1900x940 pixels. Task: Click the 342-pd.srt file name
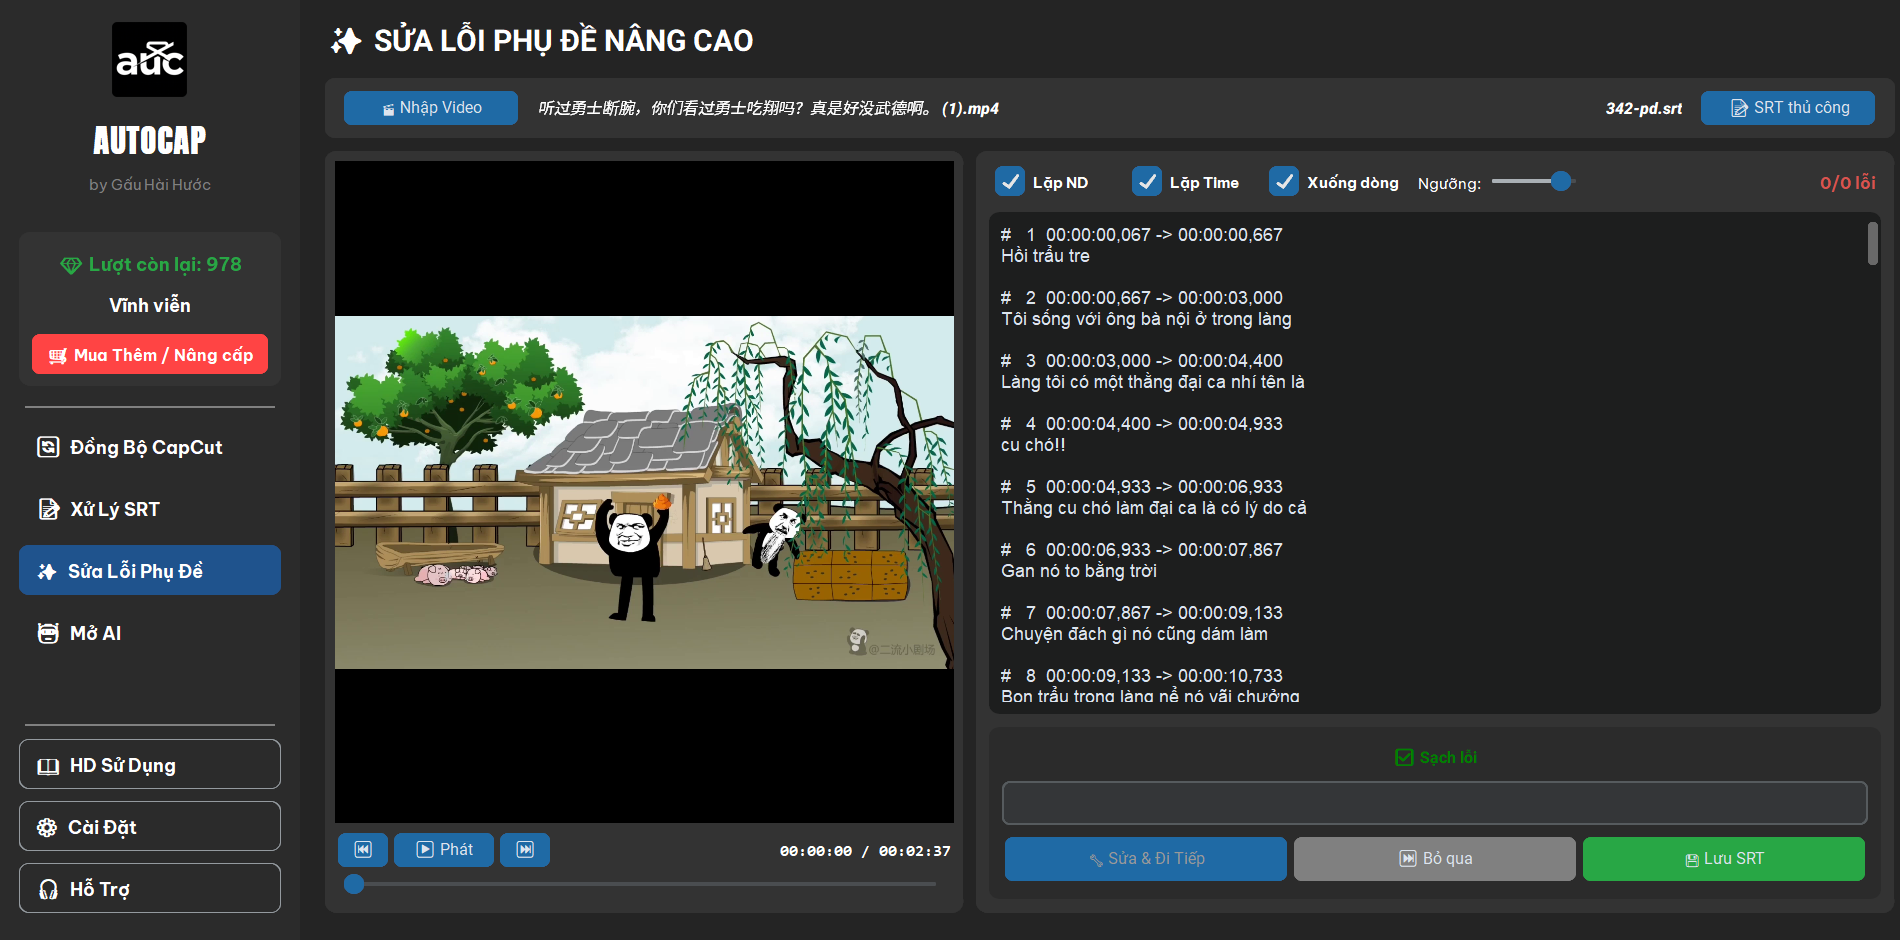click(x=1644, y=108)
